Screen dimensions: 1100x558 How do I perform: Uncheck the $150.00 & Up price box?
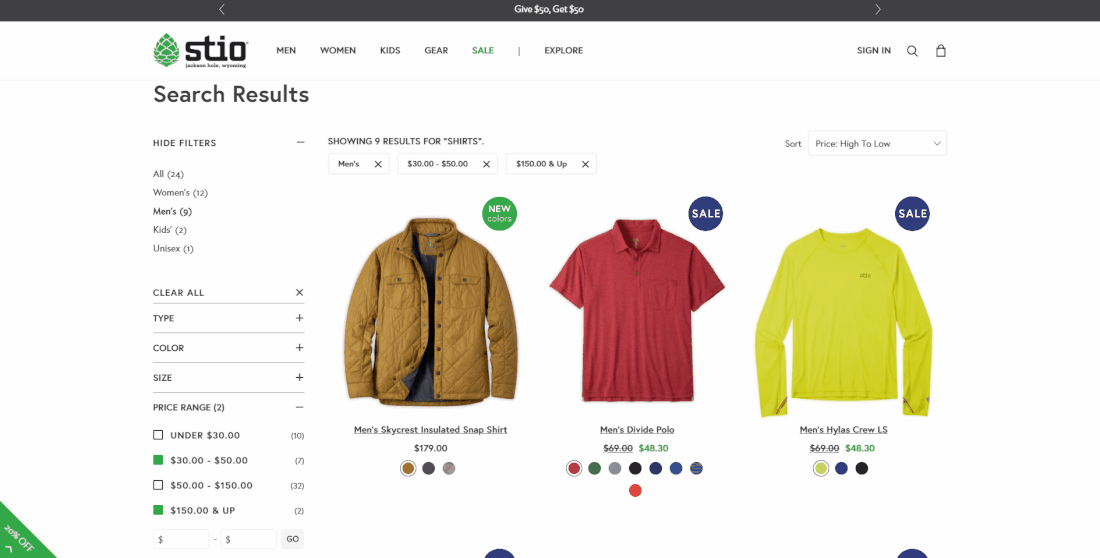coord(158,510)
